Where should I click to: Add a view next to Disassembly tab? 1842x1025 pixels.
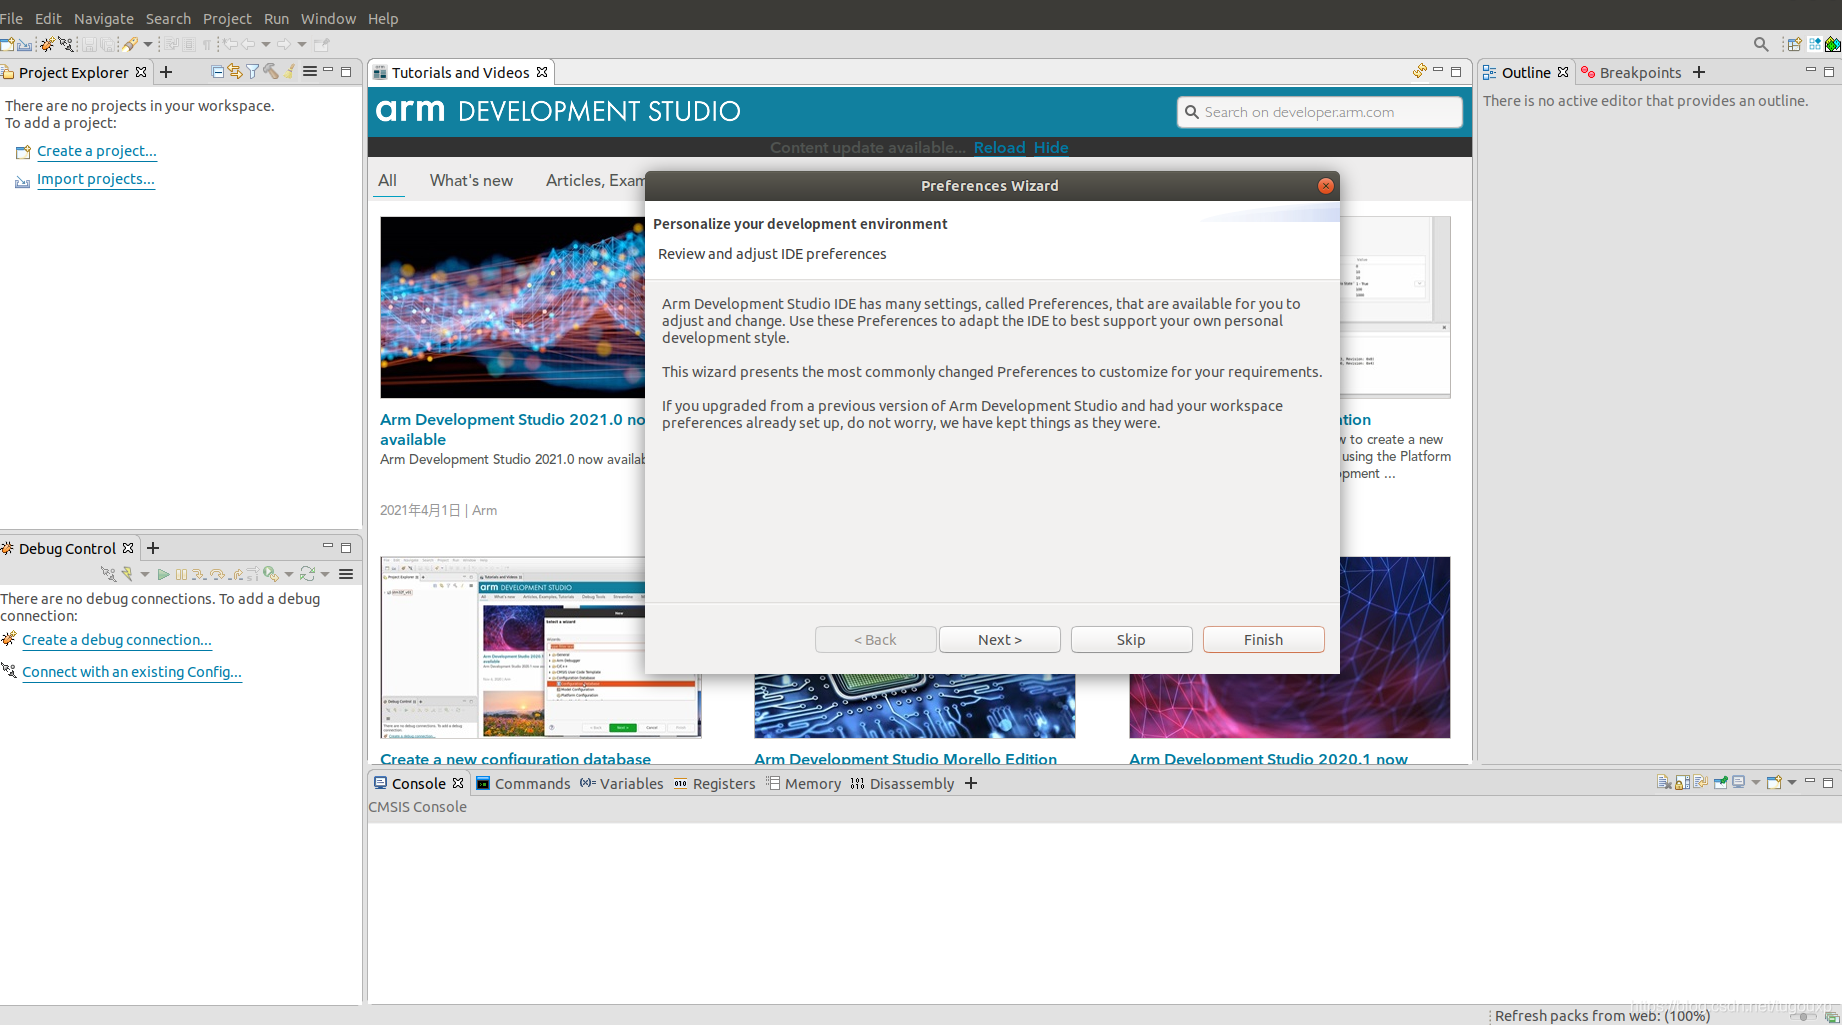pos(971,783)
